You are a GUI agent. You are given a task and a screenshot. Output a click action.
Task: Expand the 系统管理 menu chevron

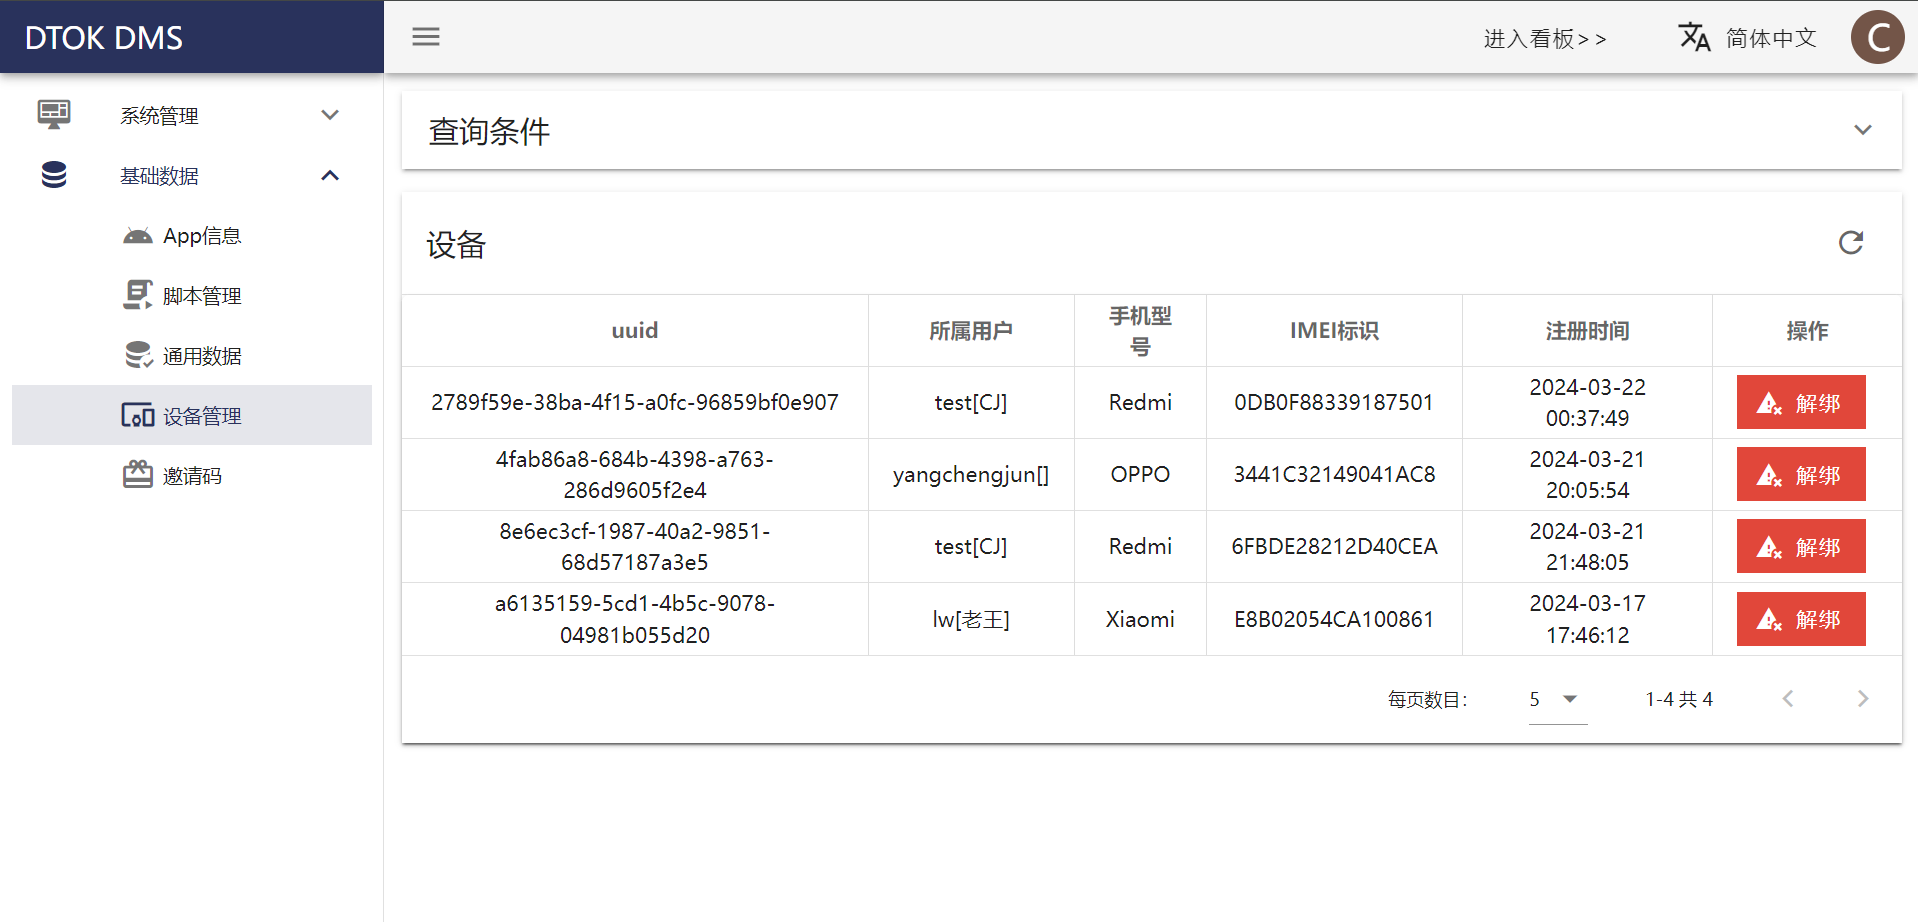click(x=330, y=115)
